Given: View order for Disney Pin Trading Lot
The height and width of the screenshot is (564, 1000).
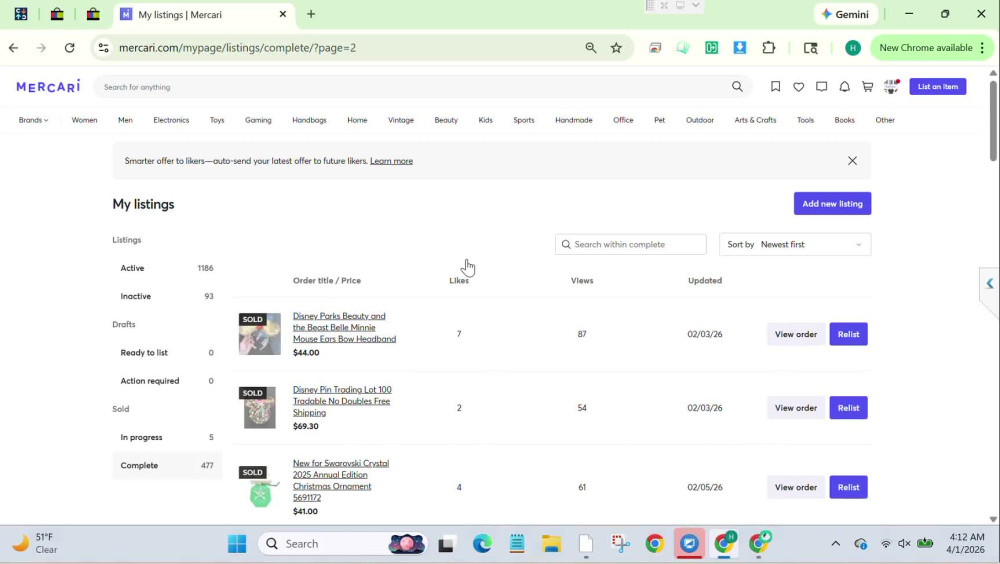Looking at the screenshot, I should [x=795, y=408].
